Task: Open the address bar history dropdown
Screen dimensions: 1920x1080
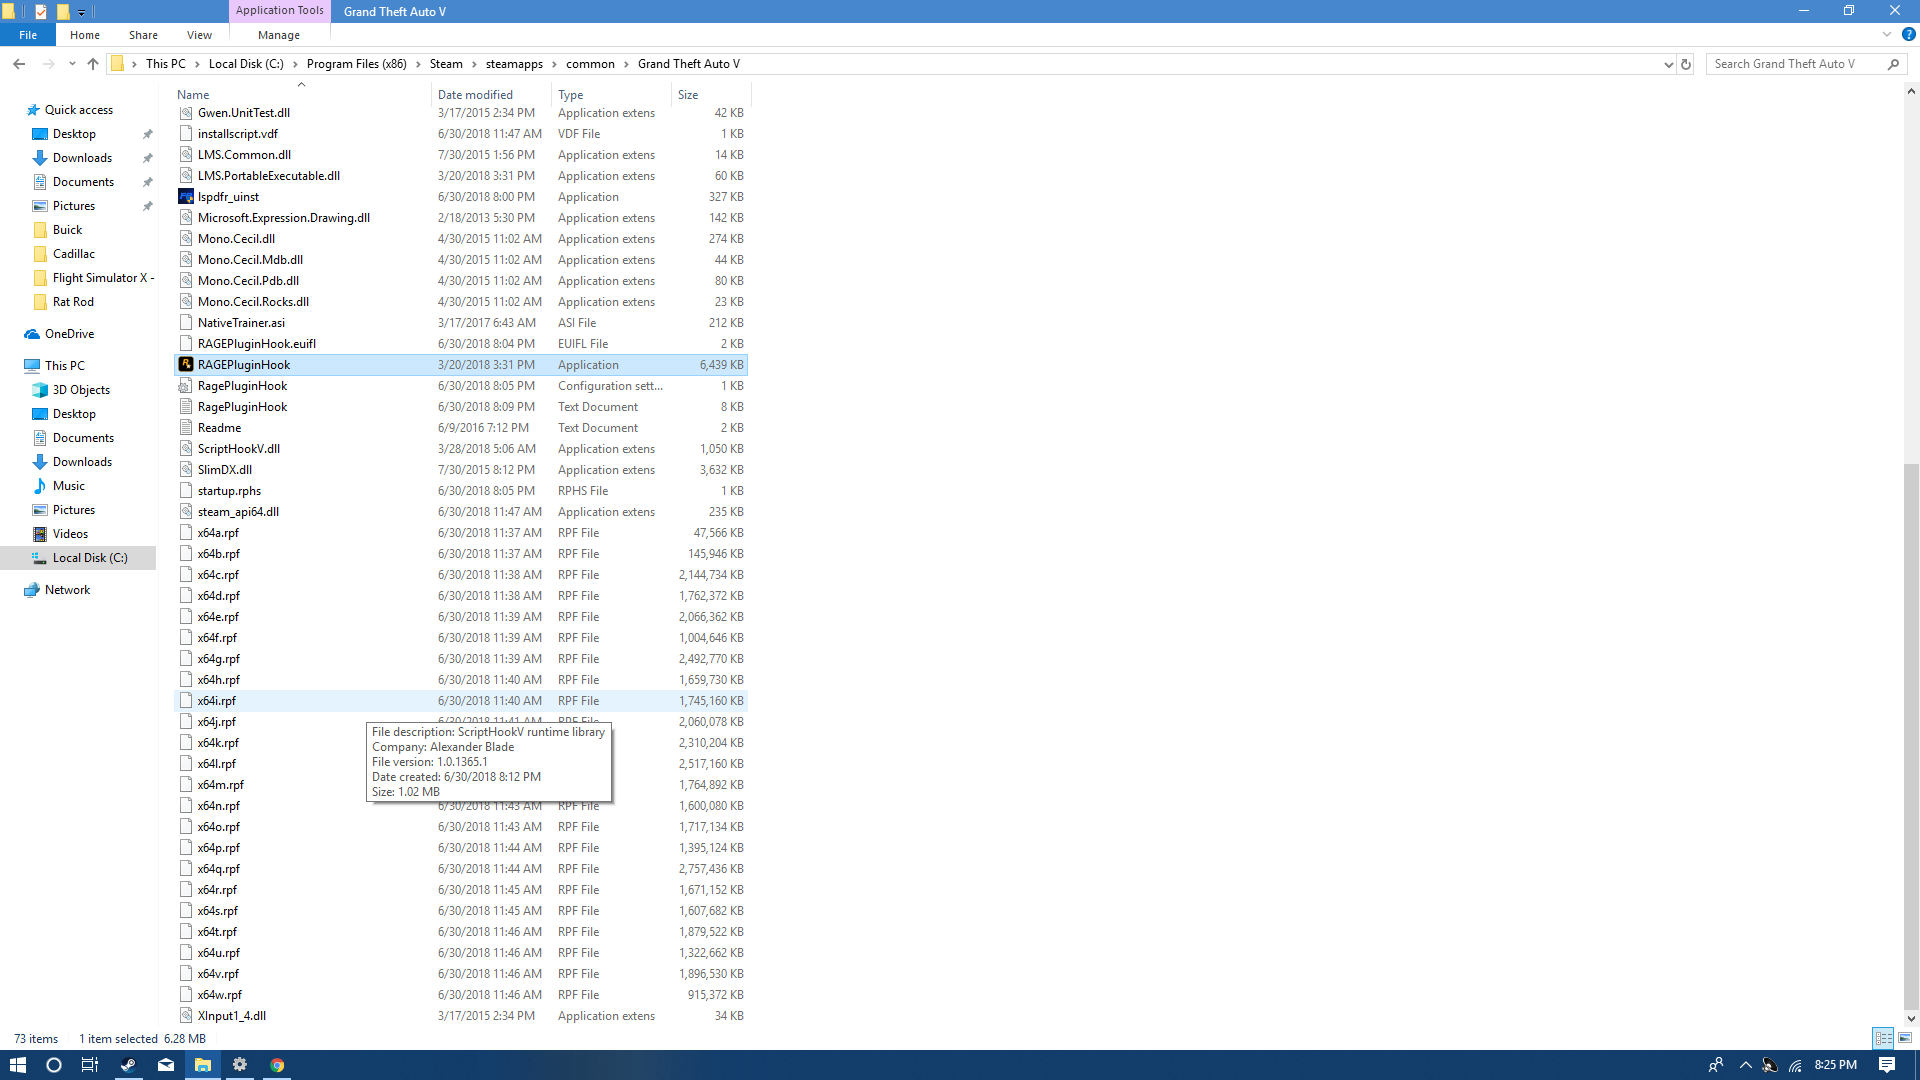Action: coord(1668,64)
